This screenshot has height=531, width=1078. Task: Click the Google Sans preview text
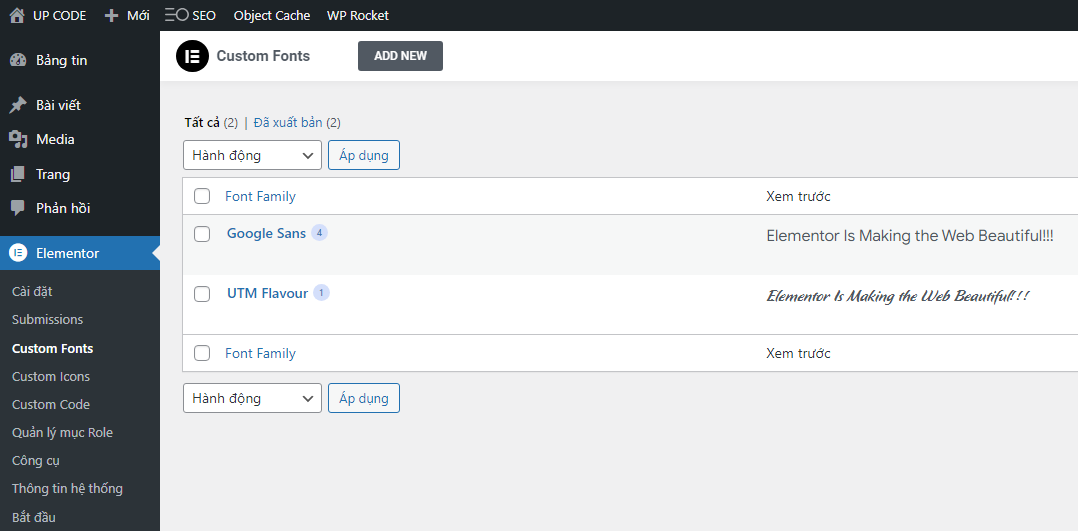tap(910, 236)
